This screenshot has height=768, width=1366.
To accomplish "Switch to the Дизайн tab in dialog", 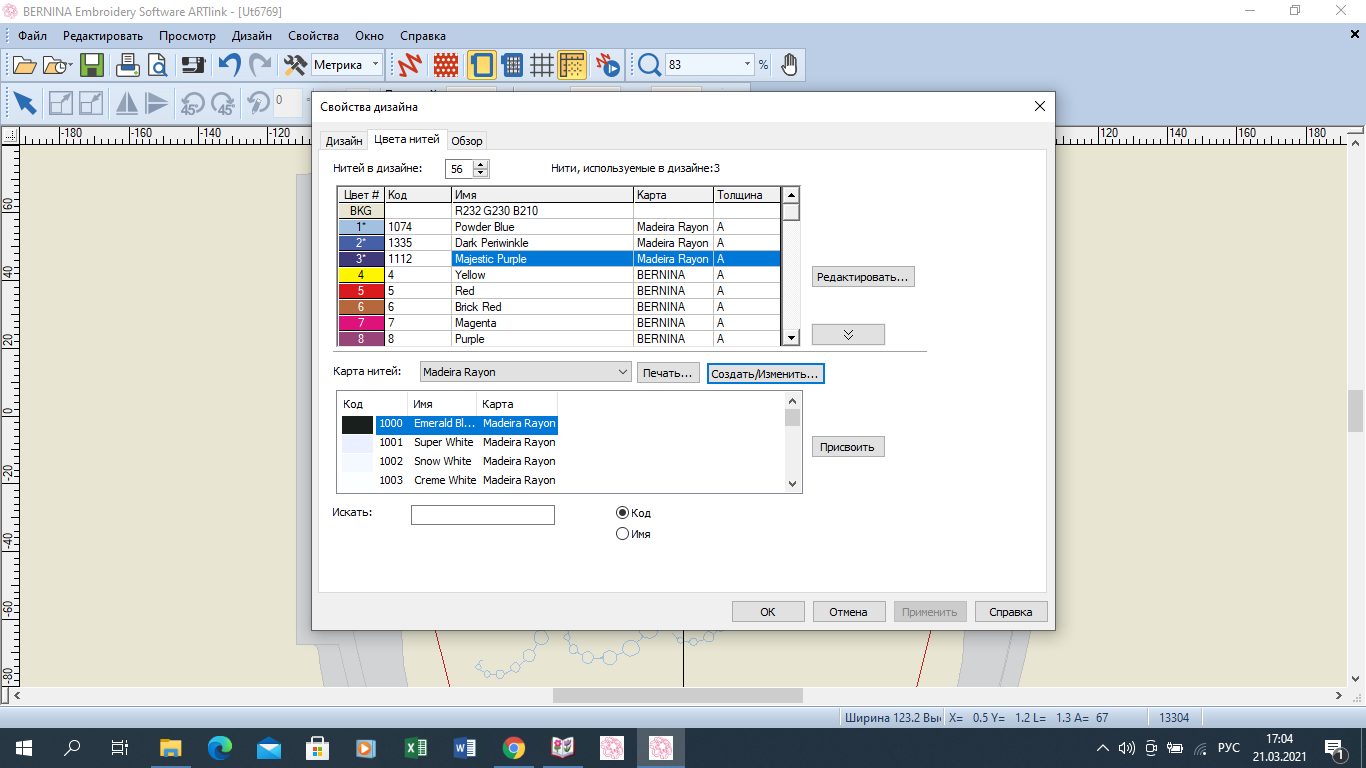I will (344, 141).
